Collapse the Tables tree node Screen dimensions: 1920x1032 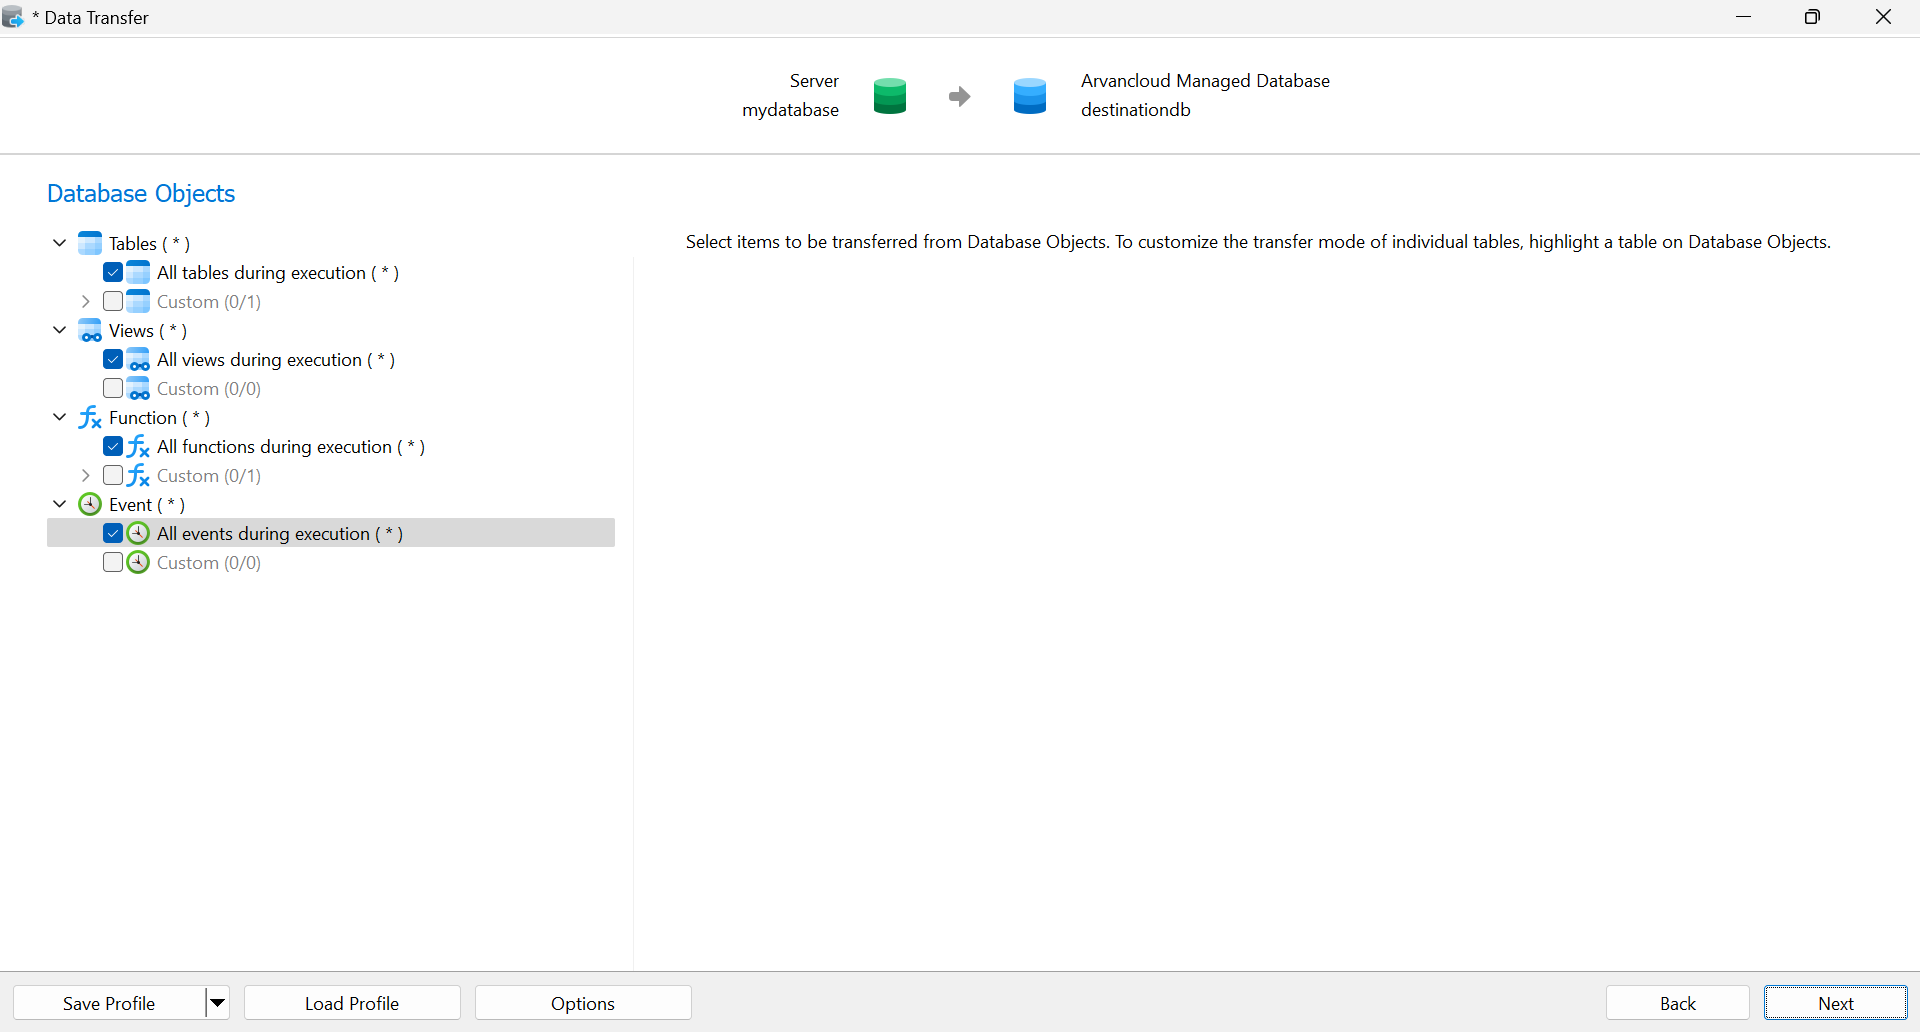60,243
